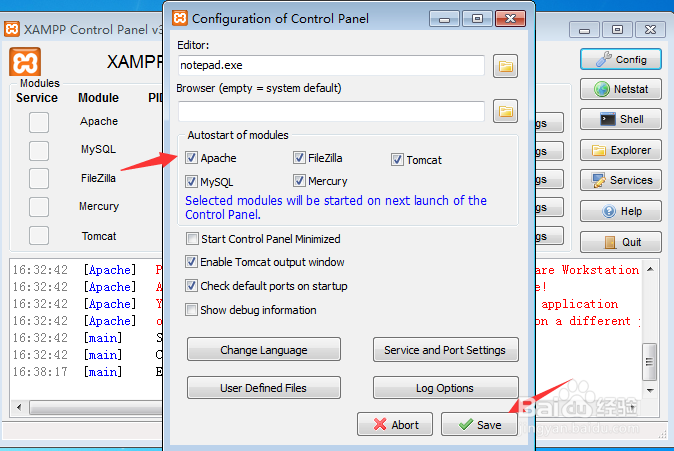Screen dimensions: 674x451
Task: Click log horizontal scrollbar left arrow
Action: (x=19, y=407)
